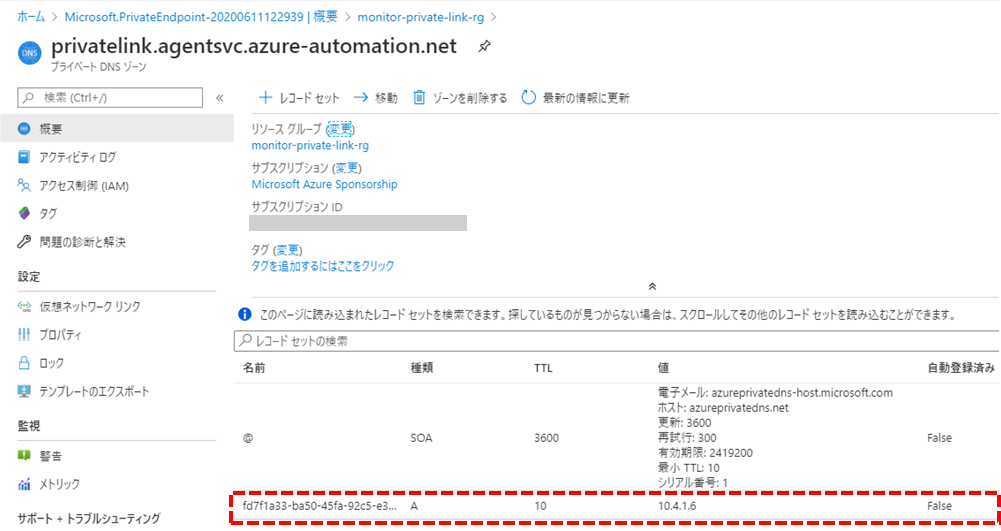Go to ホーム breadcrumb

coord(31,17)
